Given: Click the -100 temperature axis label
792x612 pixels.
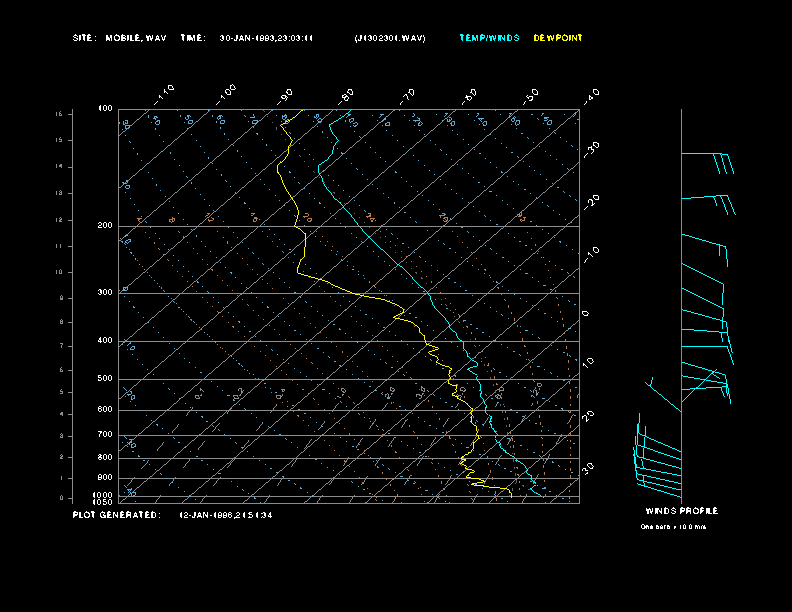Looking at the screenshot, I should [x=226, y=94].
